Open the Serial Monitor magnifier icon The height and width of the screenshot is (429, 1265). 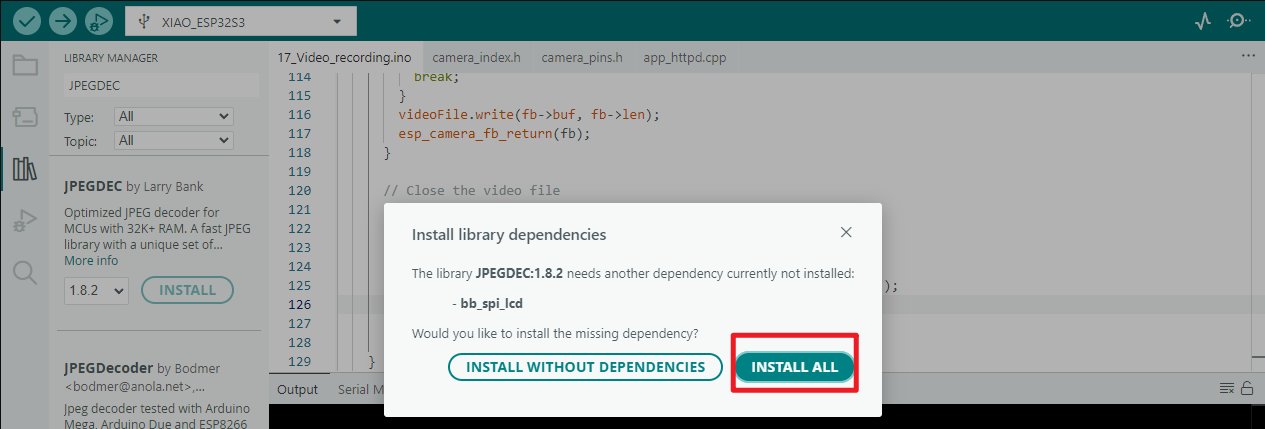click(1239, 21)
